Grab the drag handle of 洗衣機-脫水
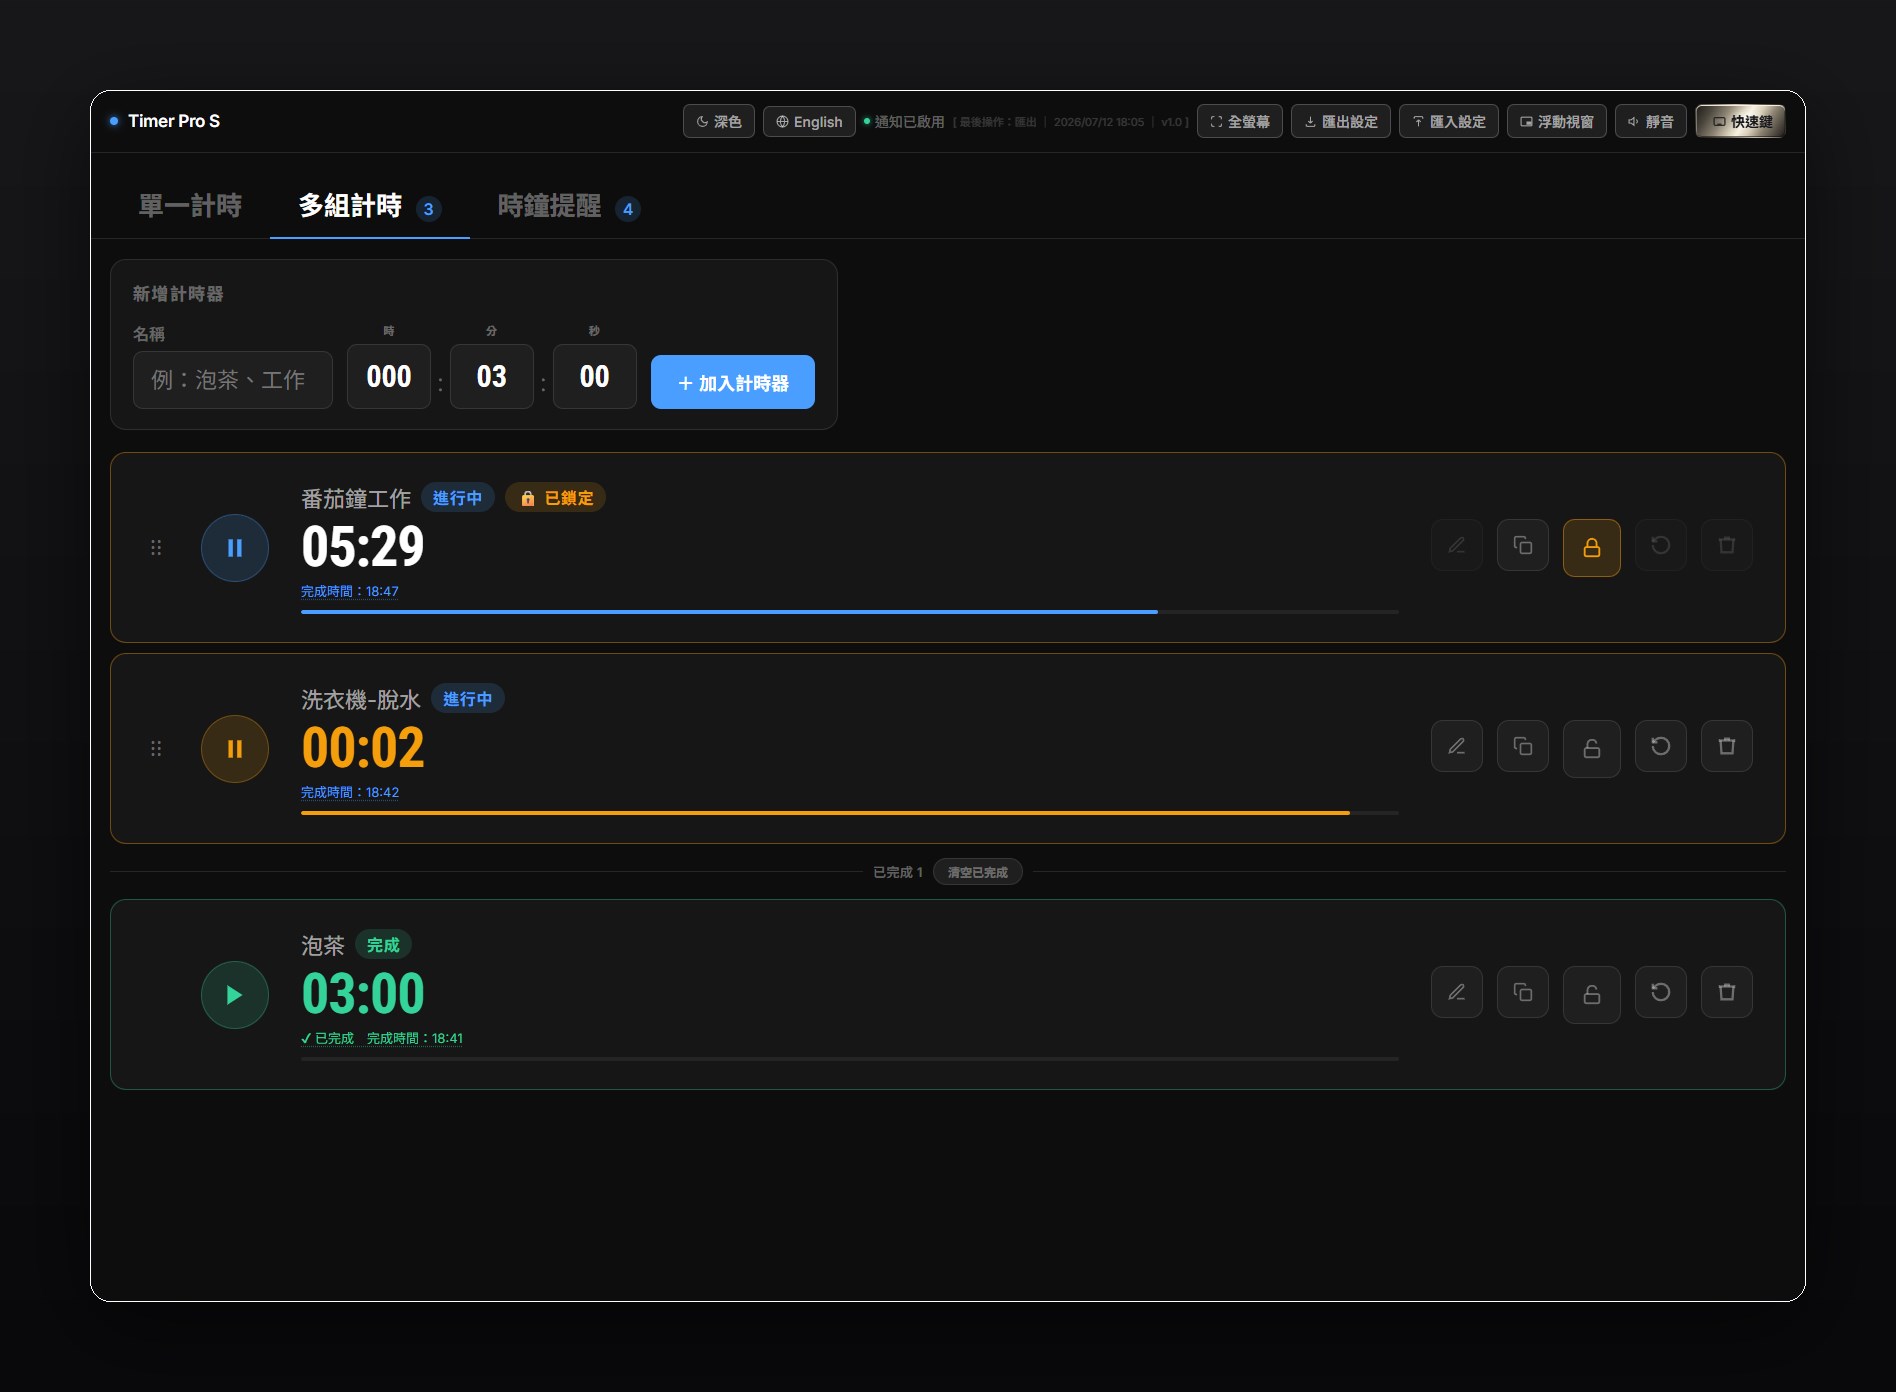Image resolution: width=1896 pixels, height=1392 pixels. pos(156,749)
